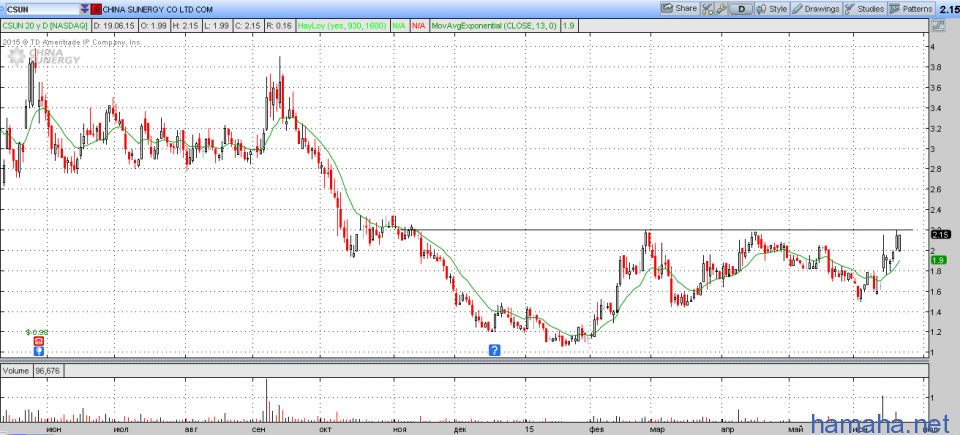Click the large 2.15 last price in header
Viewport: 960px width, 435px height.
[x=948, y=9]
